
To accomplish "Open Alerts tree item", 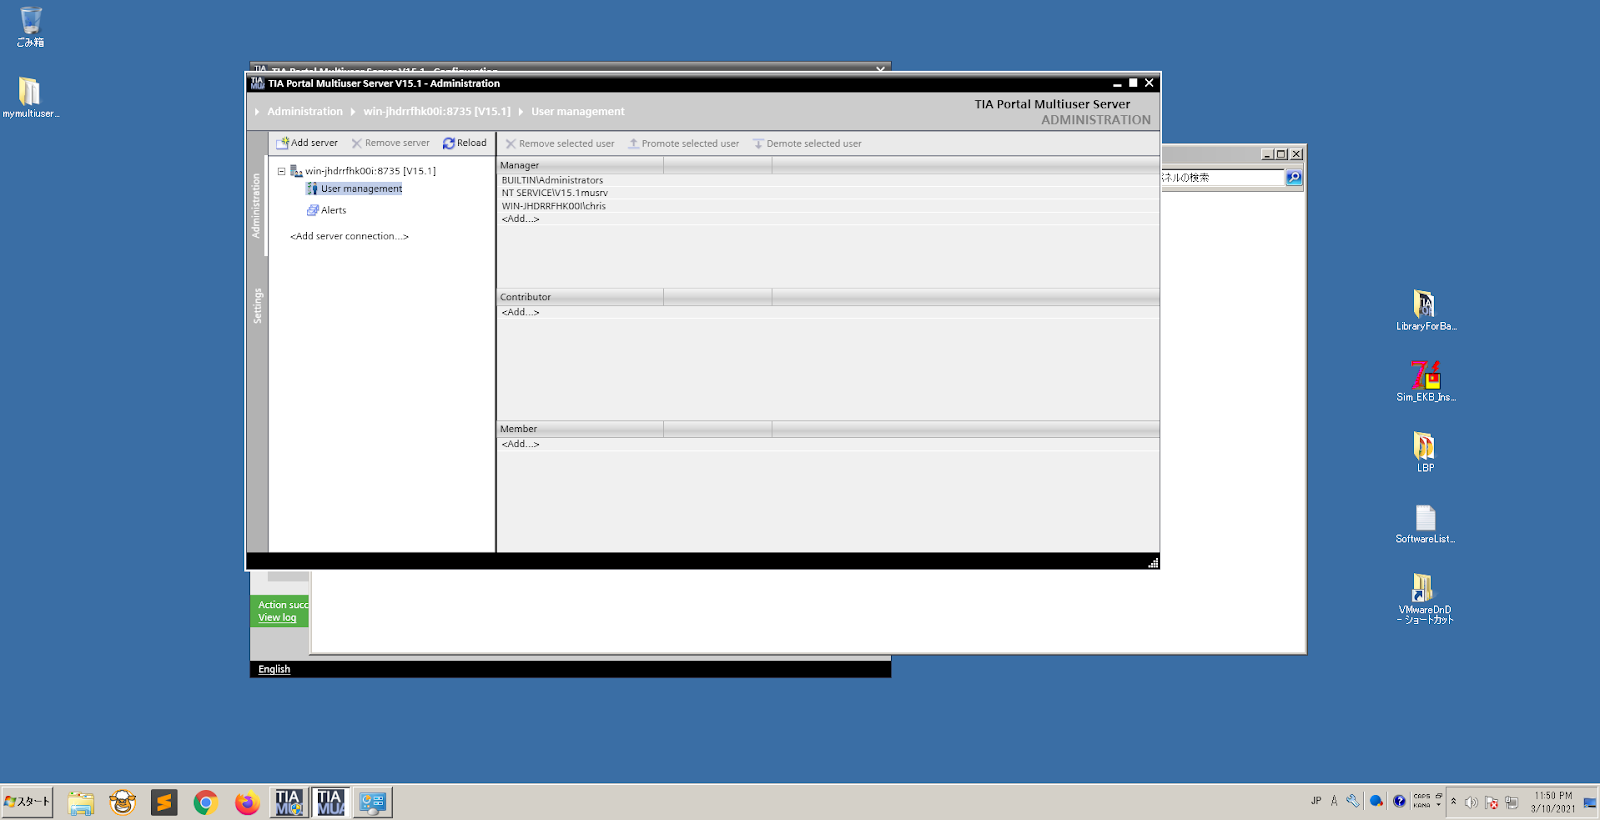I will tap(327, 210).
